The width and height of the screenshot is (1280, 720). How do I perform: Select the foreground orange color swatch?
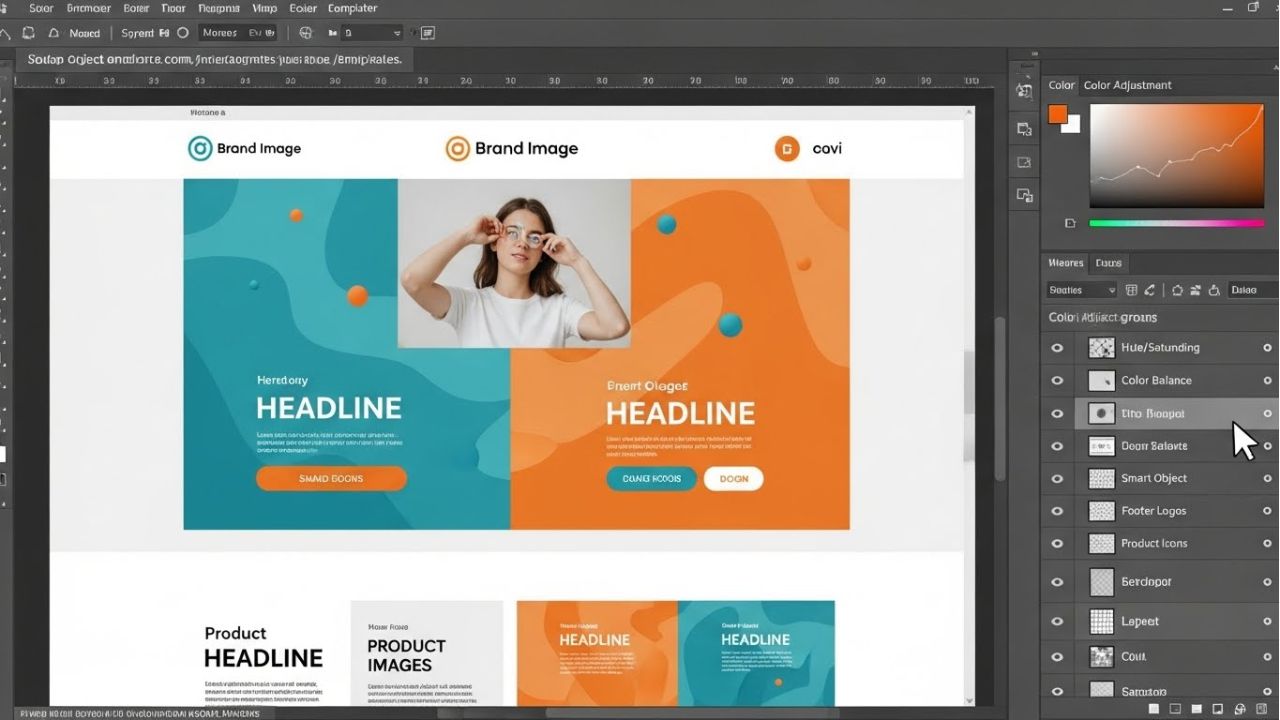1057,114
